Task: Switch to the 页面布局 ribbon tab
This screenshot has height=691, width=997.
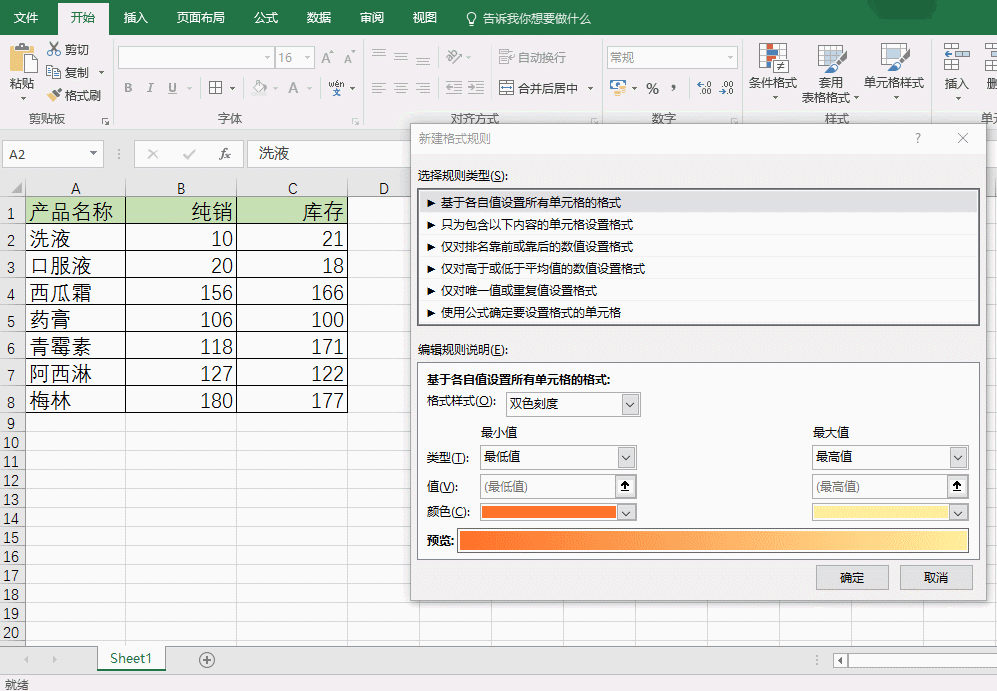Action: [x=200, y=18]
